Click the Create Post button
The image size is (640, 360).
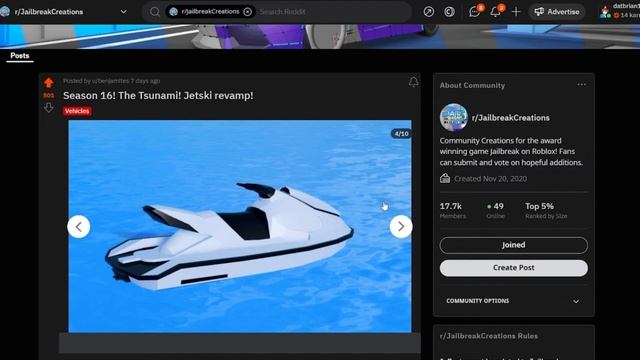tap(513, 268)
